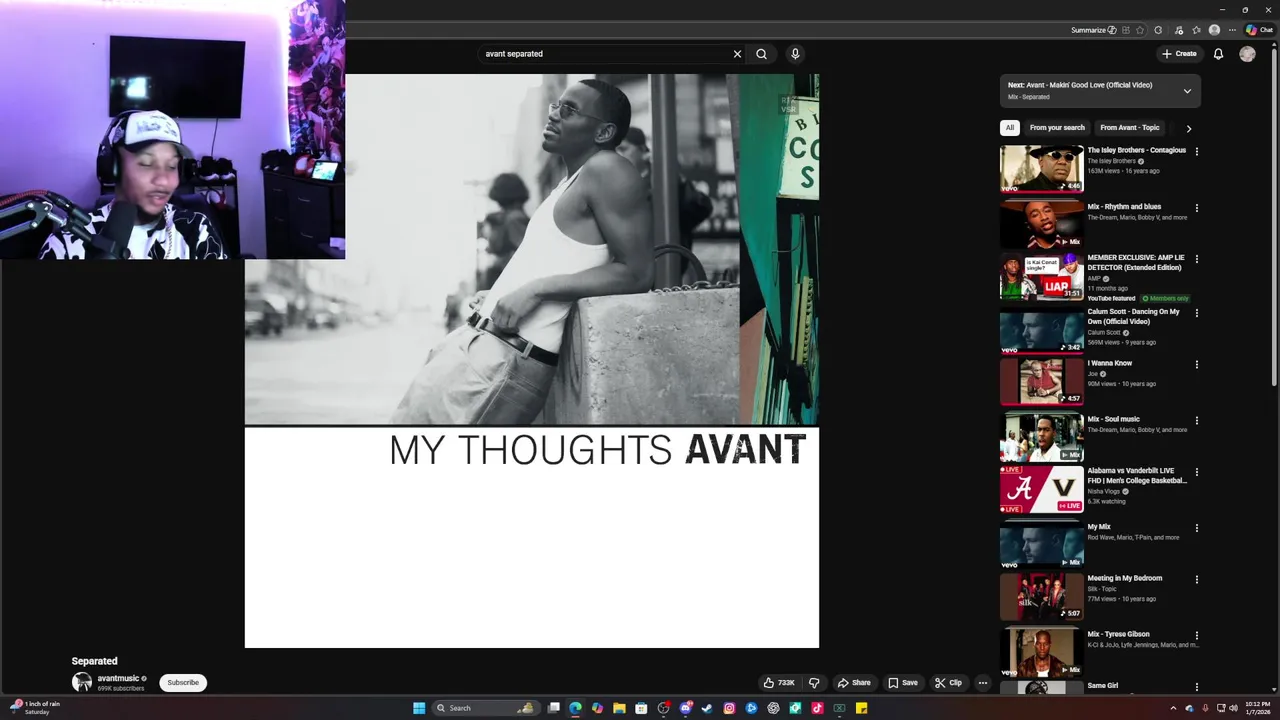Open options for 'I Wanna Know' video
1280x720 pixels.
coord(1196,365)
